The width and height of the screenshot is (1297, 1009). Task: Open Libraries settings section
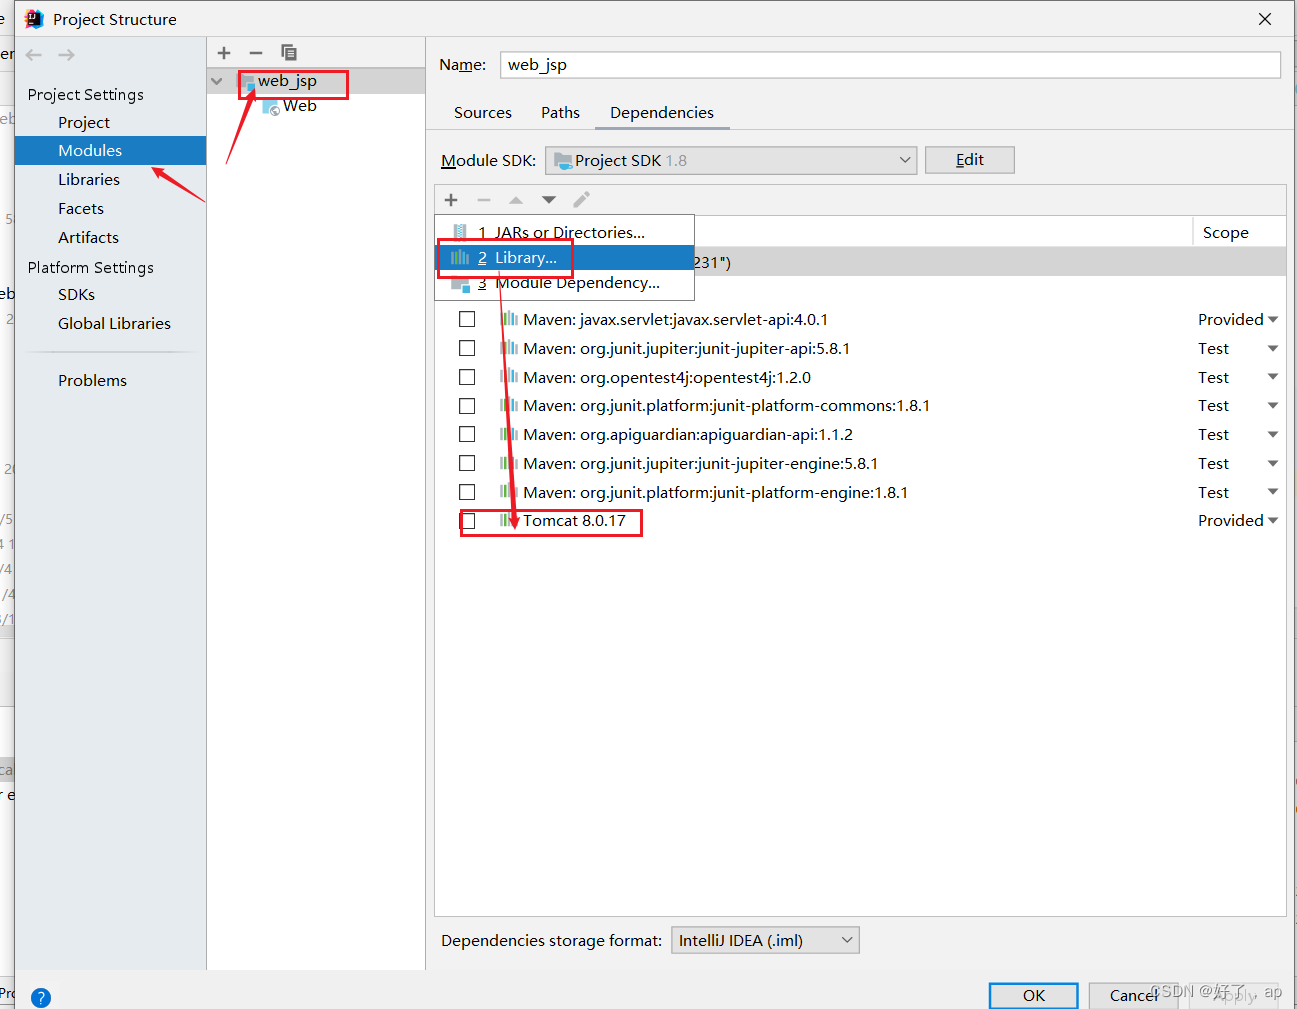[89, 180]
